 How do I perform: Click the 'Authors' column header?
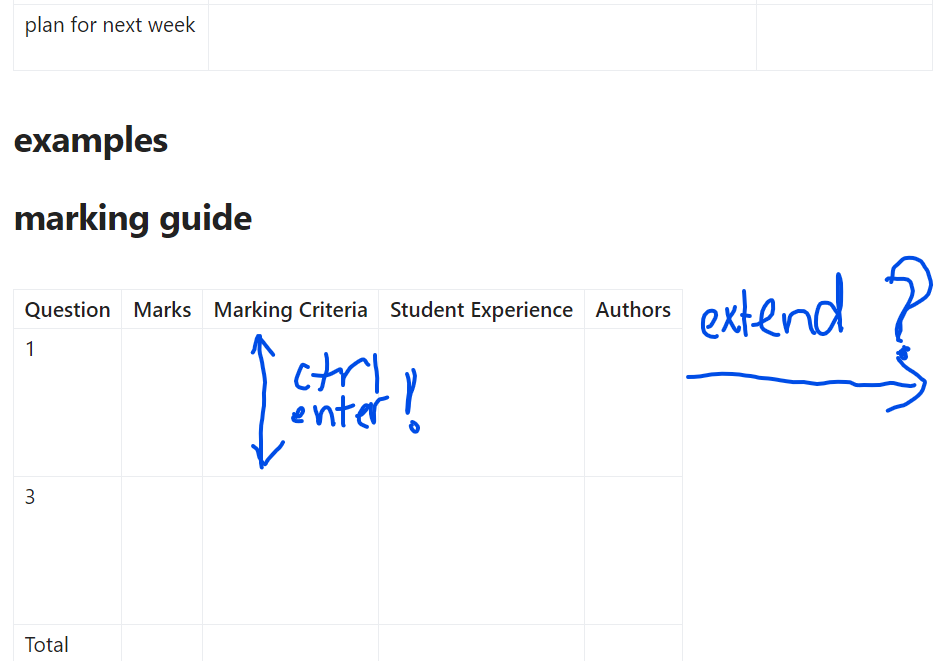633,309
